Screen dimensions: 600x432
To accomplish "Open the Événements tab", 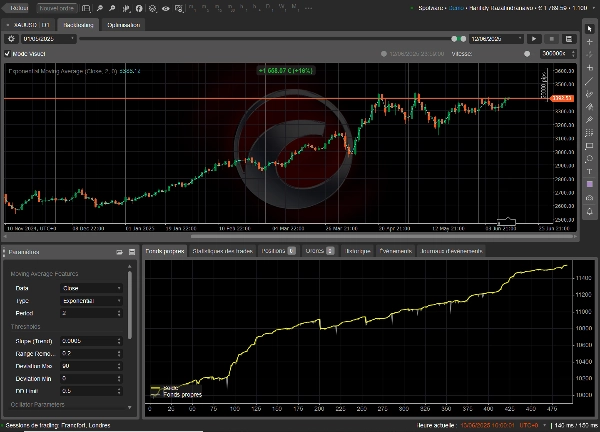I will pyautogui.click(x=396, y=251).
